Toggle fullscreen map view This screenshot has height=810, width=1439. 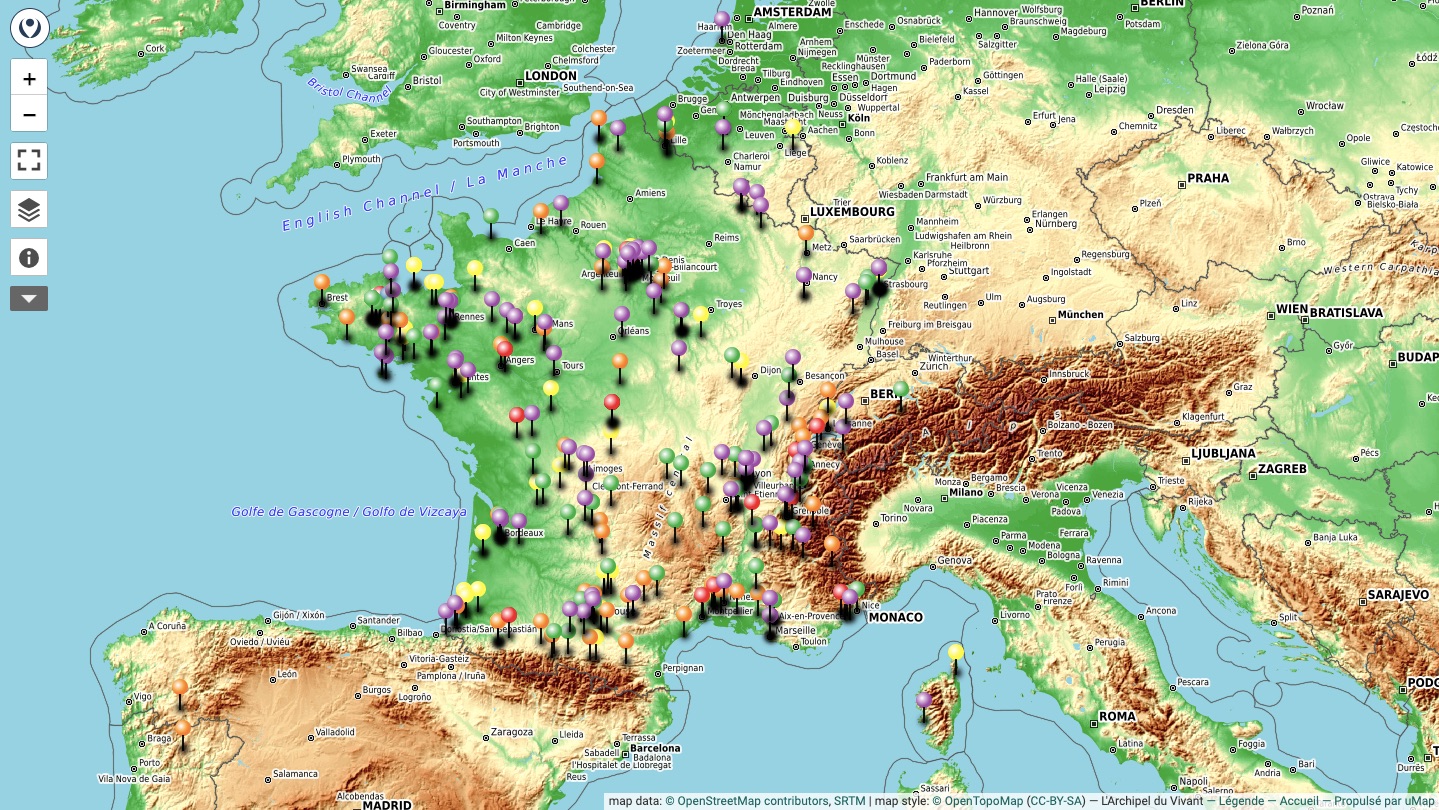click(29, 160)
